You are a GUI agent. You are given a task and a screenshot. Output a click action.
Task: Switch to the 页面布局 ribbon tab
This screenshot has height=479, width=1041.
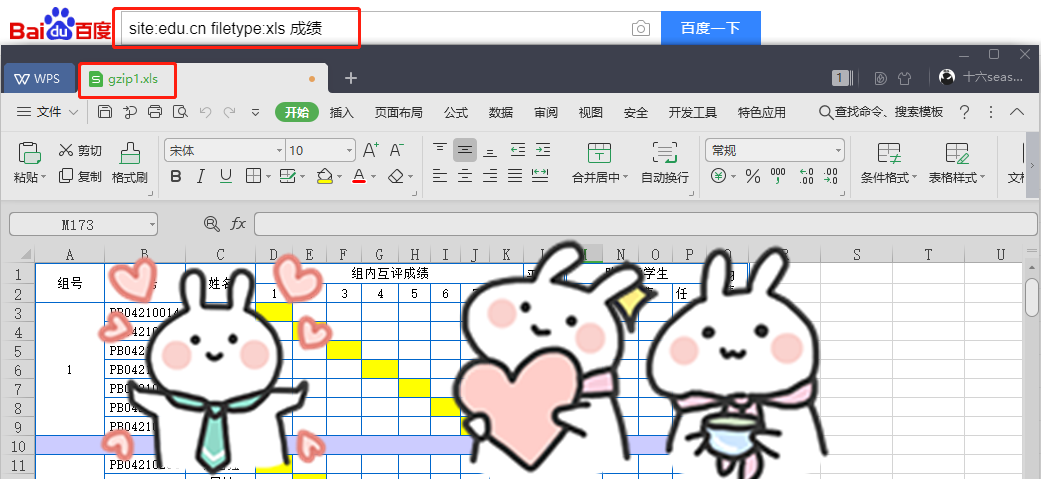(398, 112)
